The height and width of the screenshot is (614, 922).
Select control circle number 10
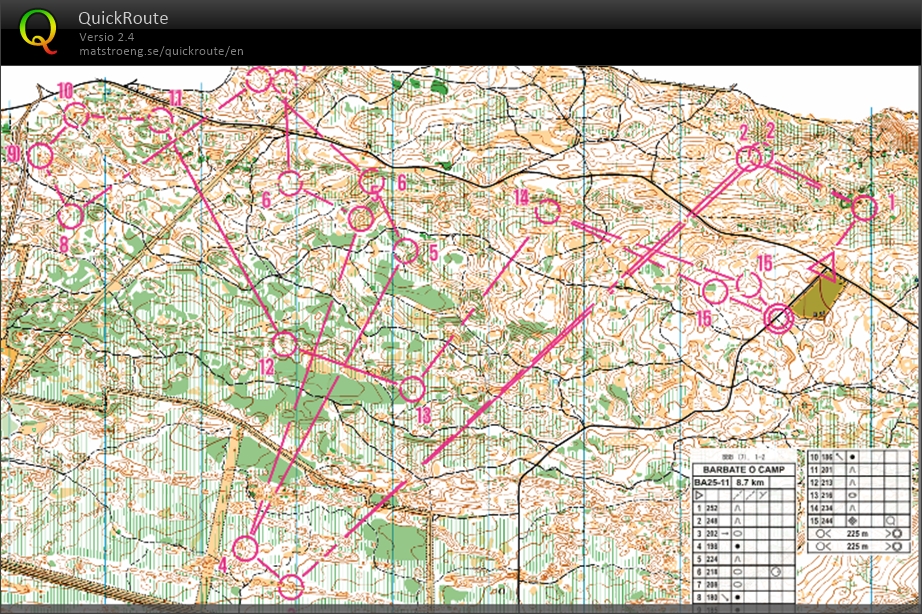click(76, 117)
